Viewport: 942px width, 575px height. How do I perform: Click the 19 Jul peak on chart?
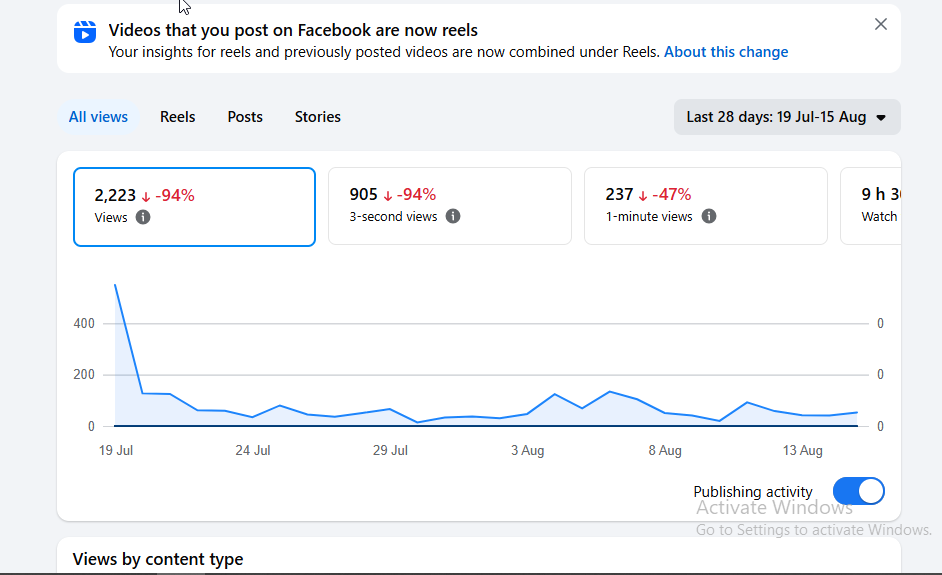click(x=115, y=285)
